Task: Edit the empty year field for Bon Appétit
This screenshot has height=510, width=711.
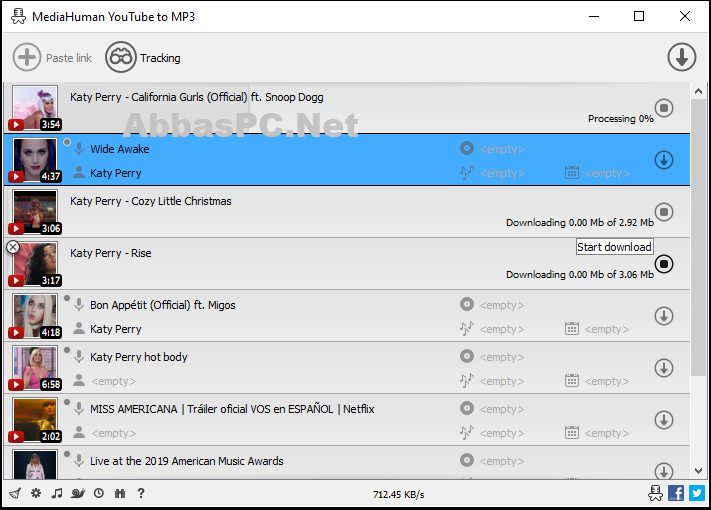Action: click(607, 329)
